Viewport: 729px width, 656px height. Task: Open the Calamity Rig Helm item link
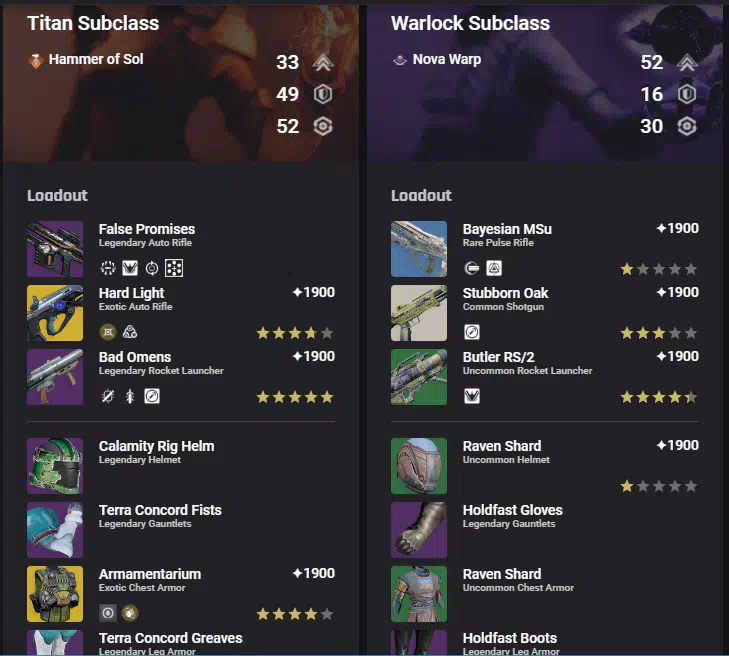pos(156,446)
